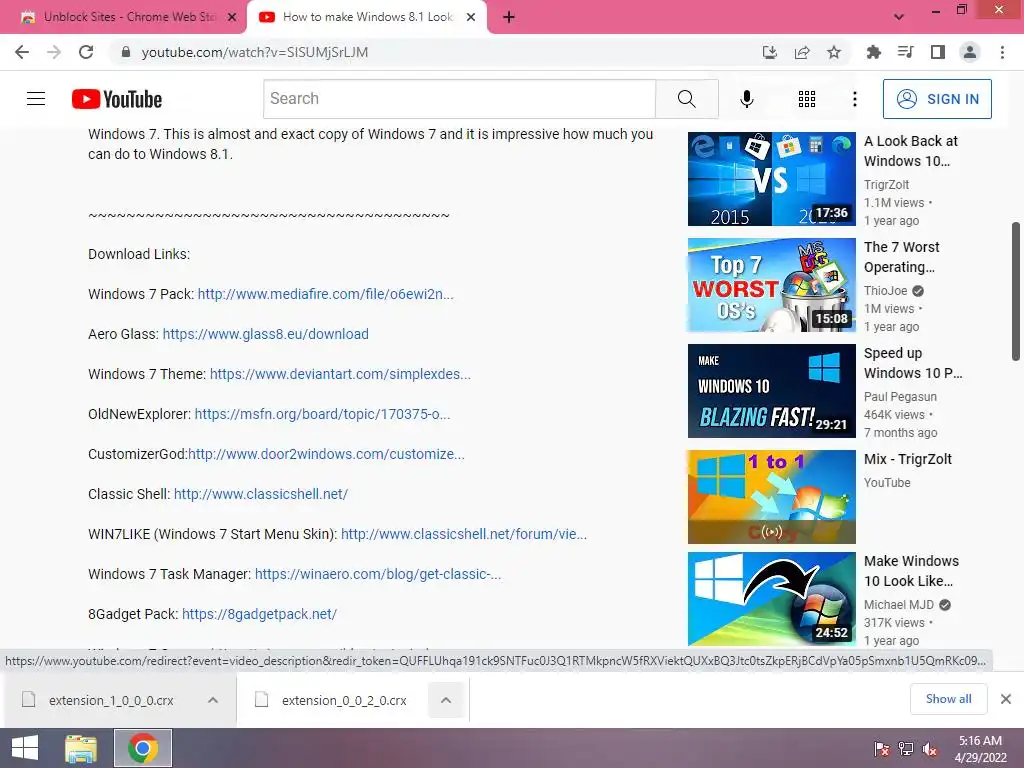Click the Mix TrigrZolt playlist thumbnail
Image resolution: width=1024 pixels, height=768 pixels.
[771, 497]
